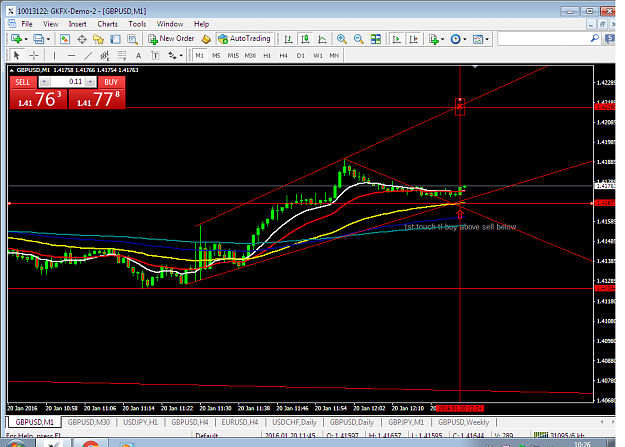Screen dimensions: 625x447
Task: Open the Templates icon
Action: tap(478, 39)
